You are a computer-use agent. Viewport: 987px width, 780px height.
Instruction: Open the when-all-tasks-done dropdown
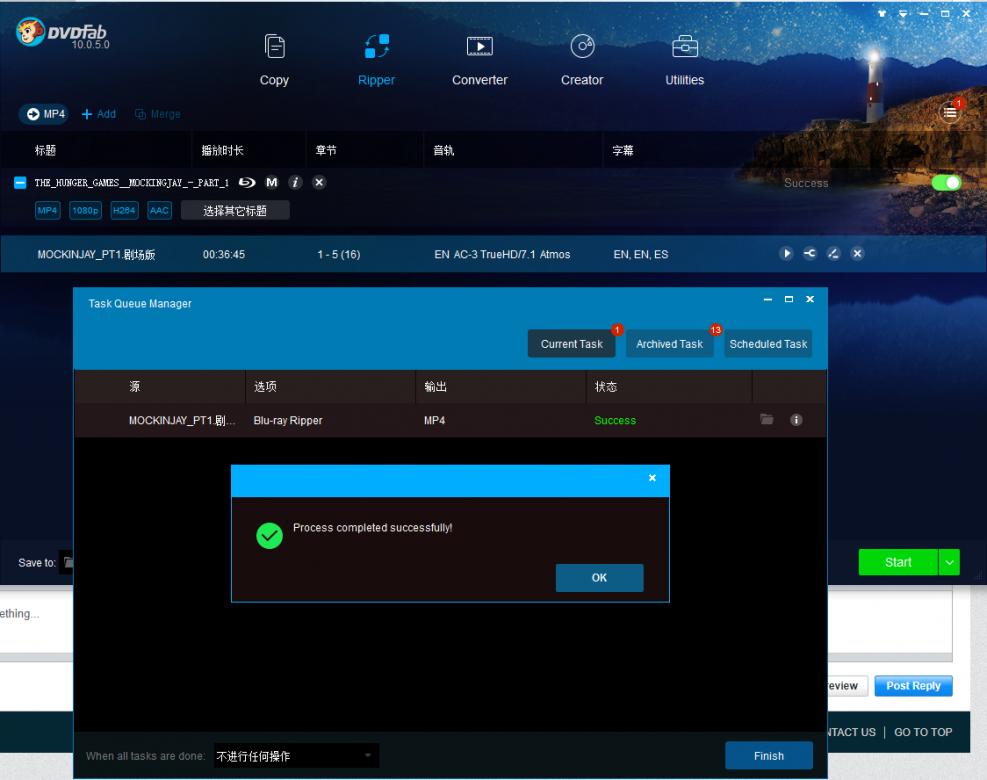click(296, 756)
